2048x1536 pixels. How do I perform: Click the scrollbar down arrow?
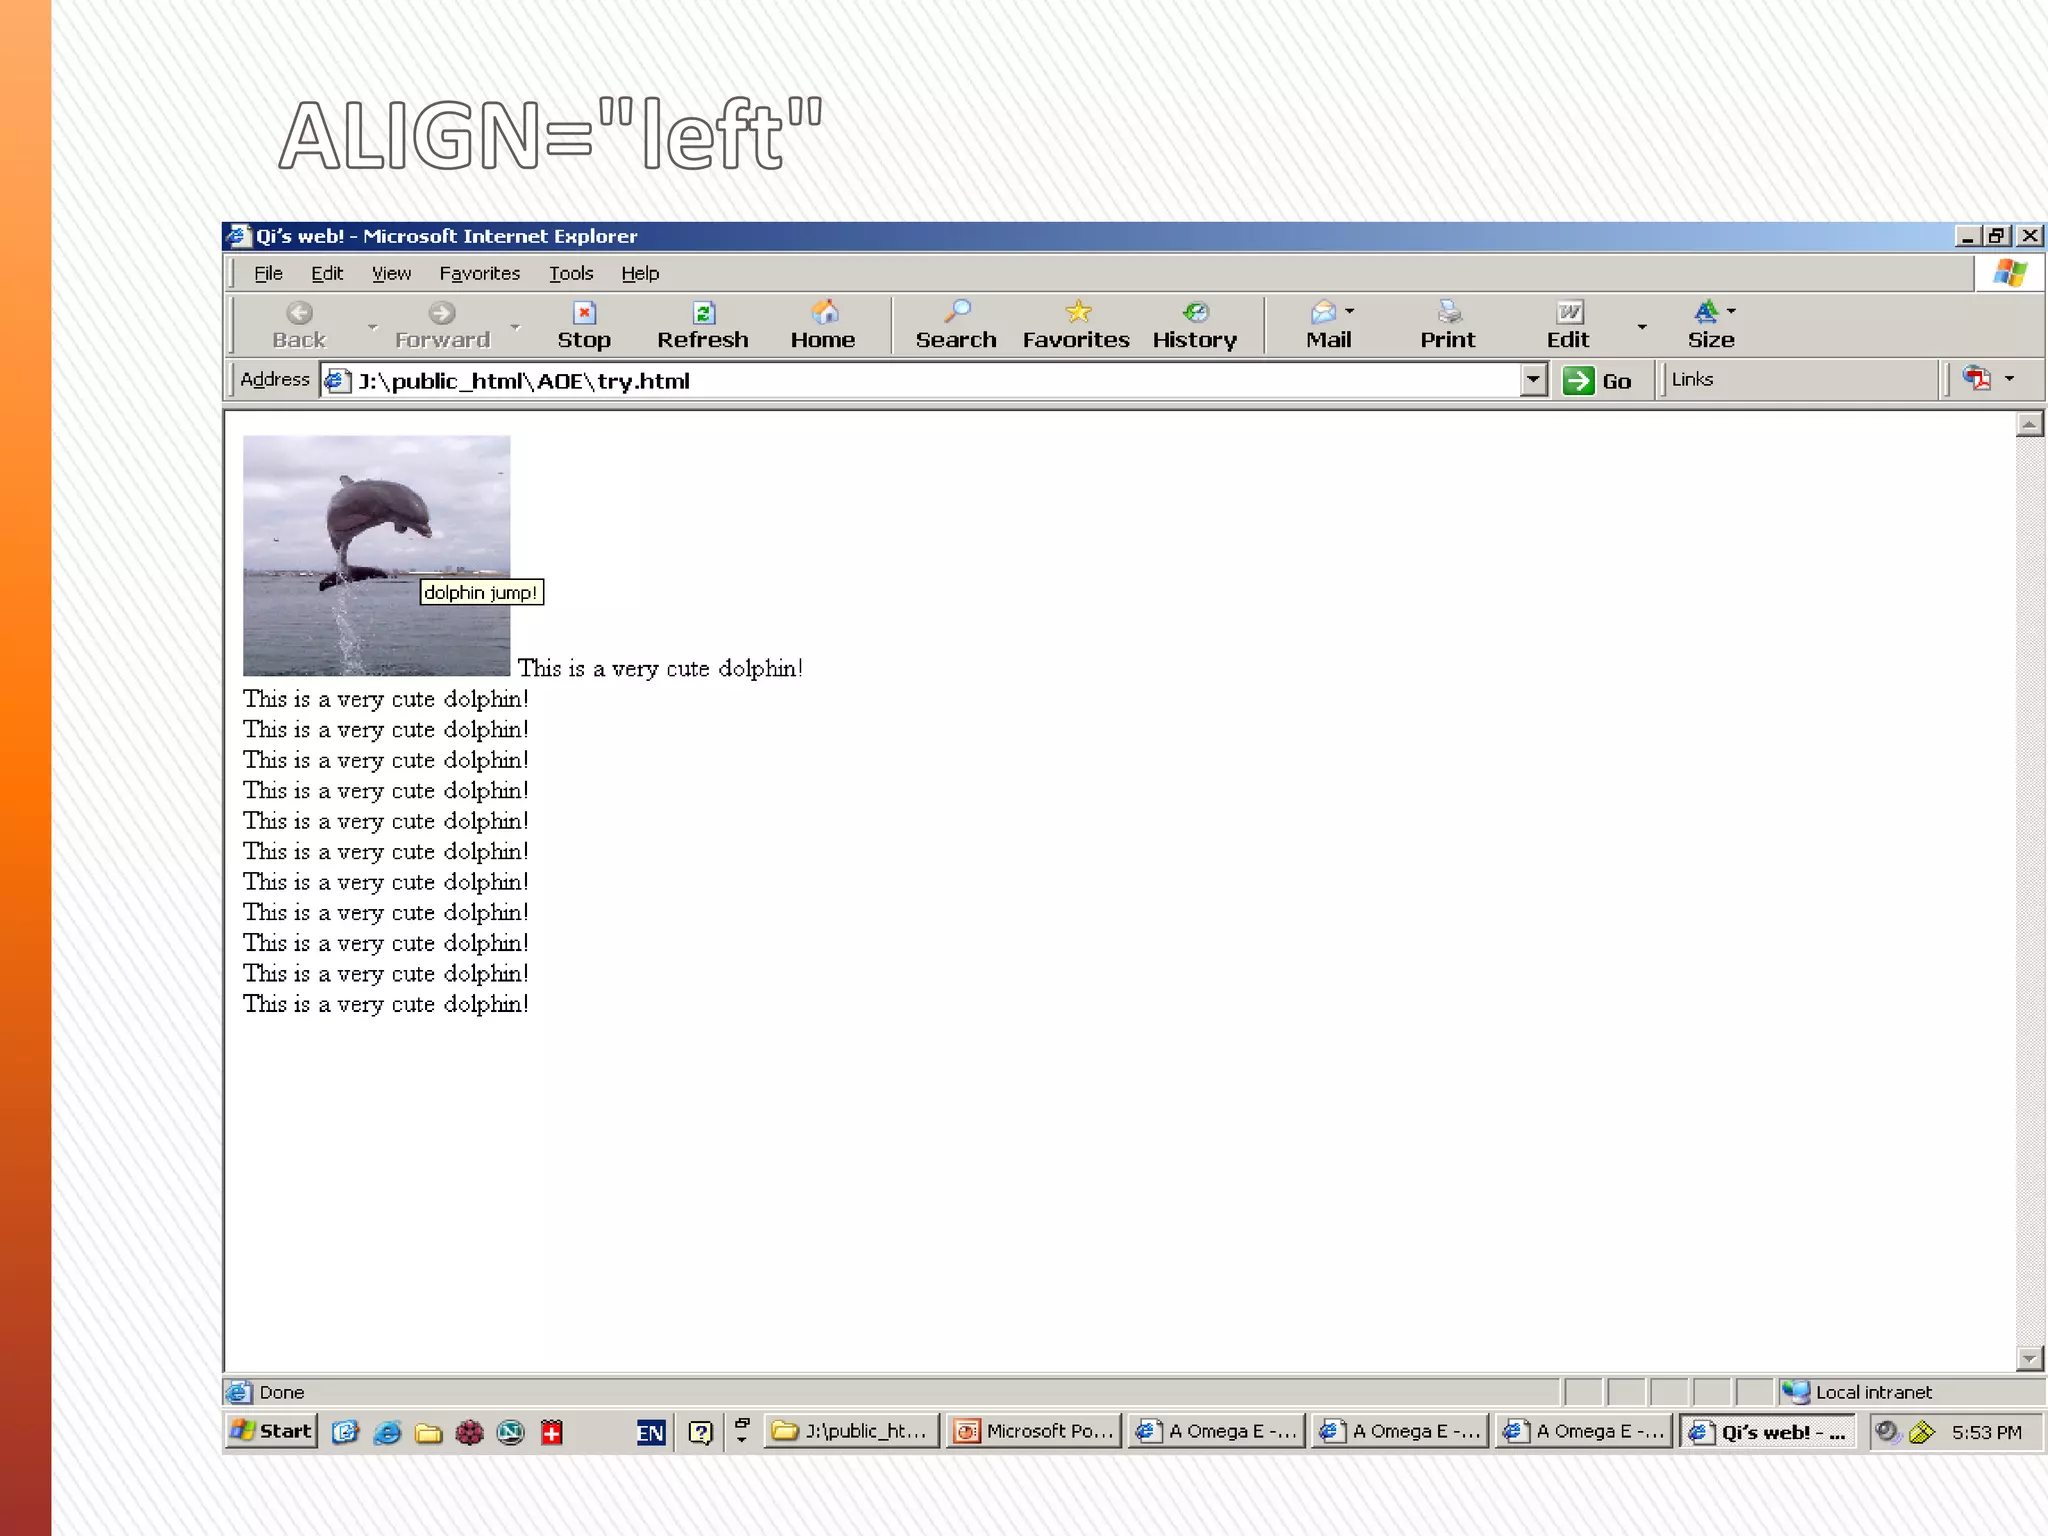tap(2029, 1358)
